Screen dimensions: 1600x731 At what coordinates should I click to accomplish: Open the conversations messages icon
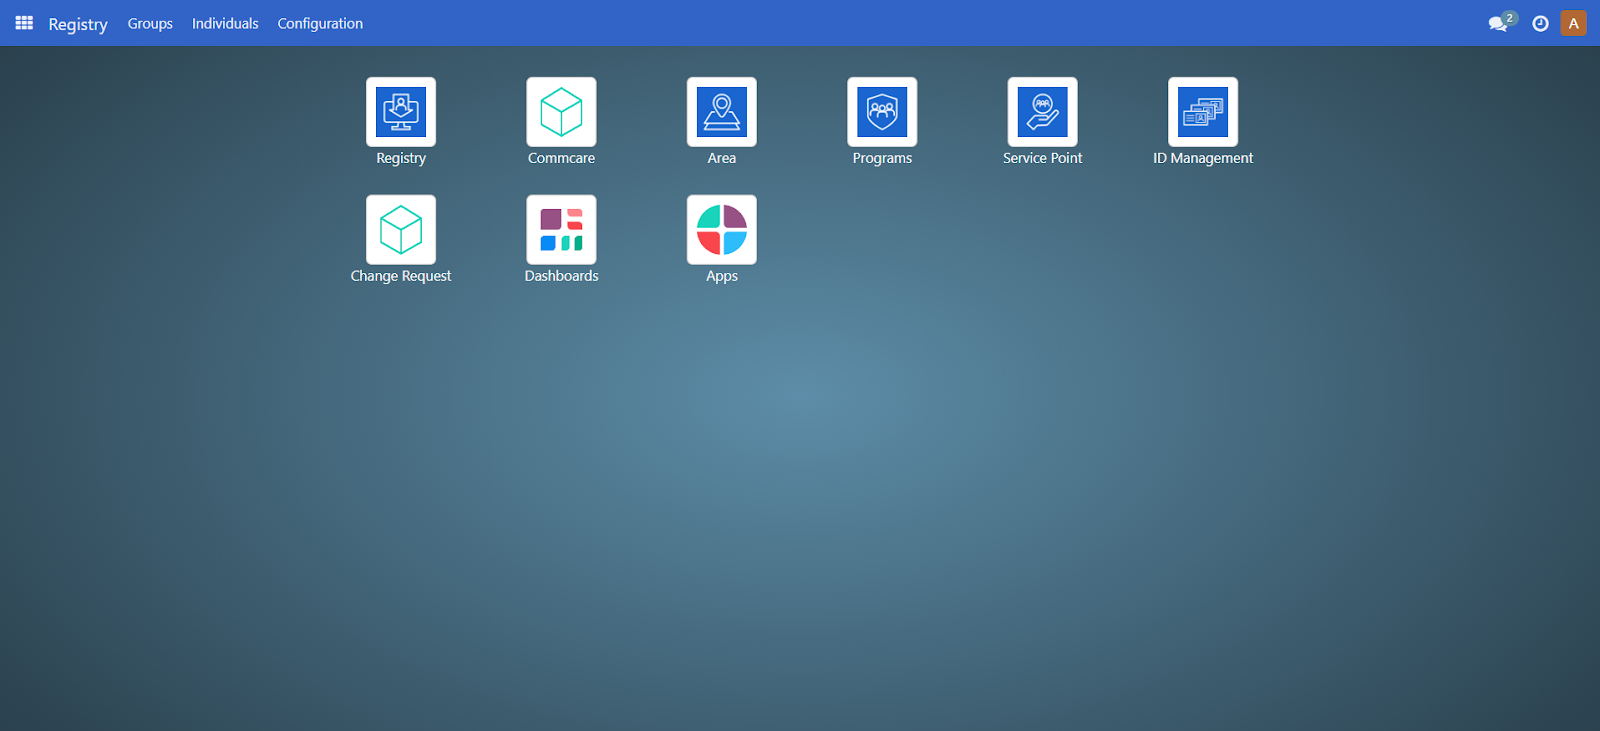(x=1500, y=23)
